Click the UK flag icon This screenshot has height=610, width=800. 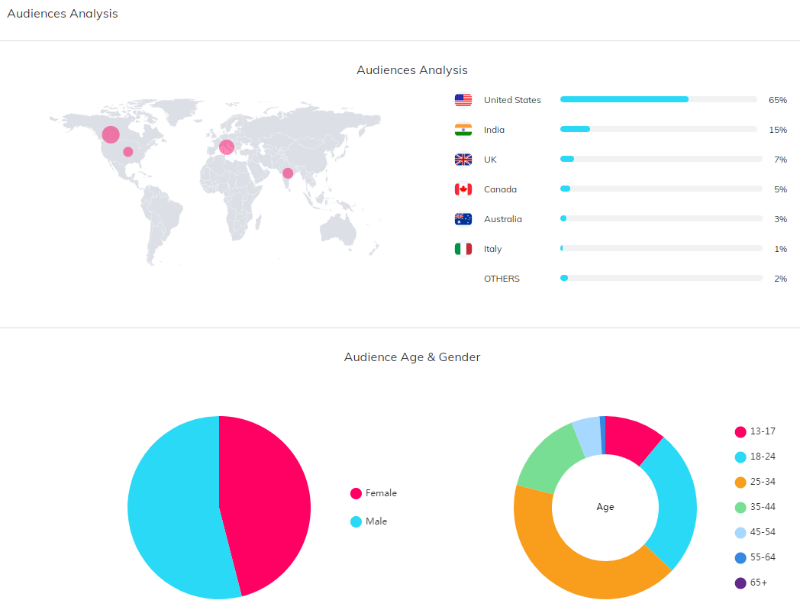click(463, 160)
